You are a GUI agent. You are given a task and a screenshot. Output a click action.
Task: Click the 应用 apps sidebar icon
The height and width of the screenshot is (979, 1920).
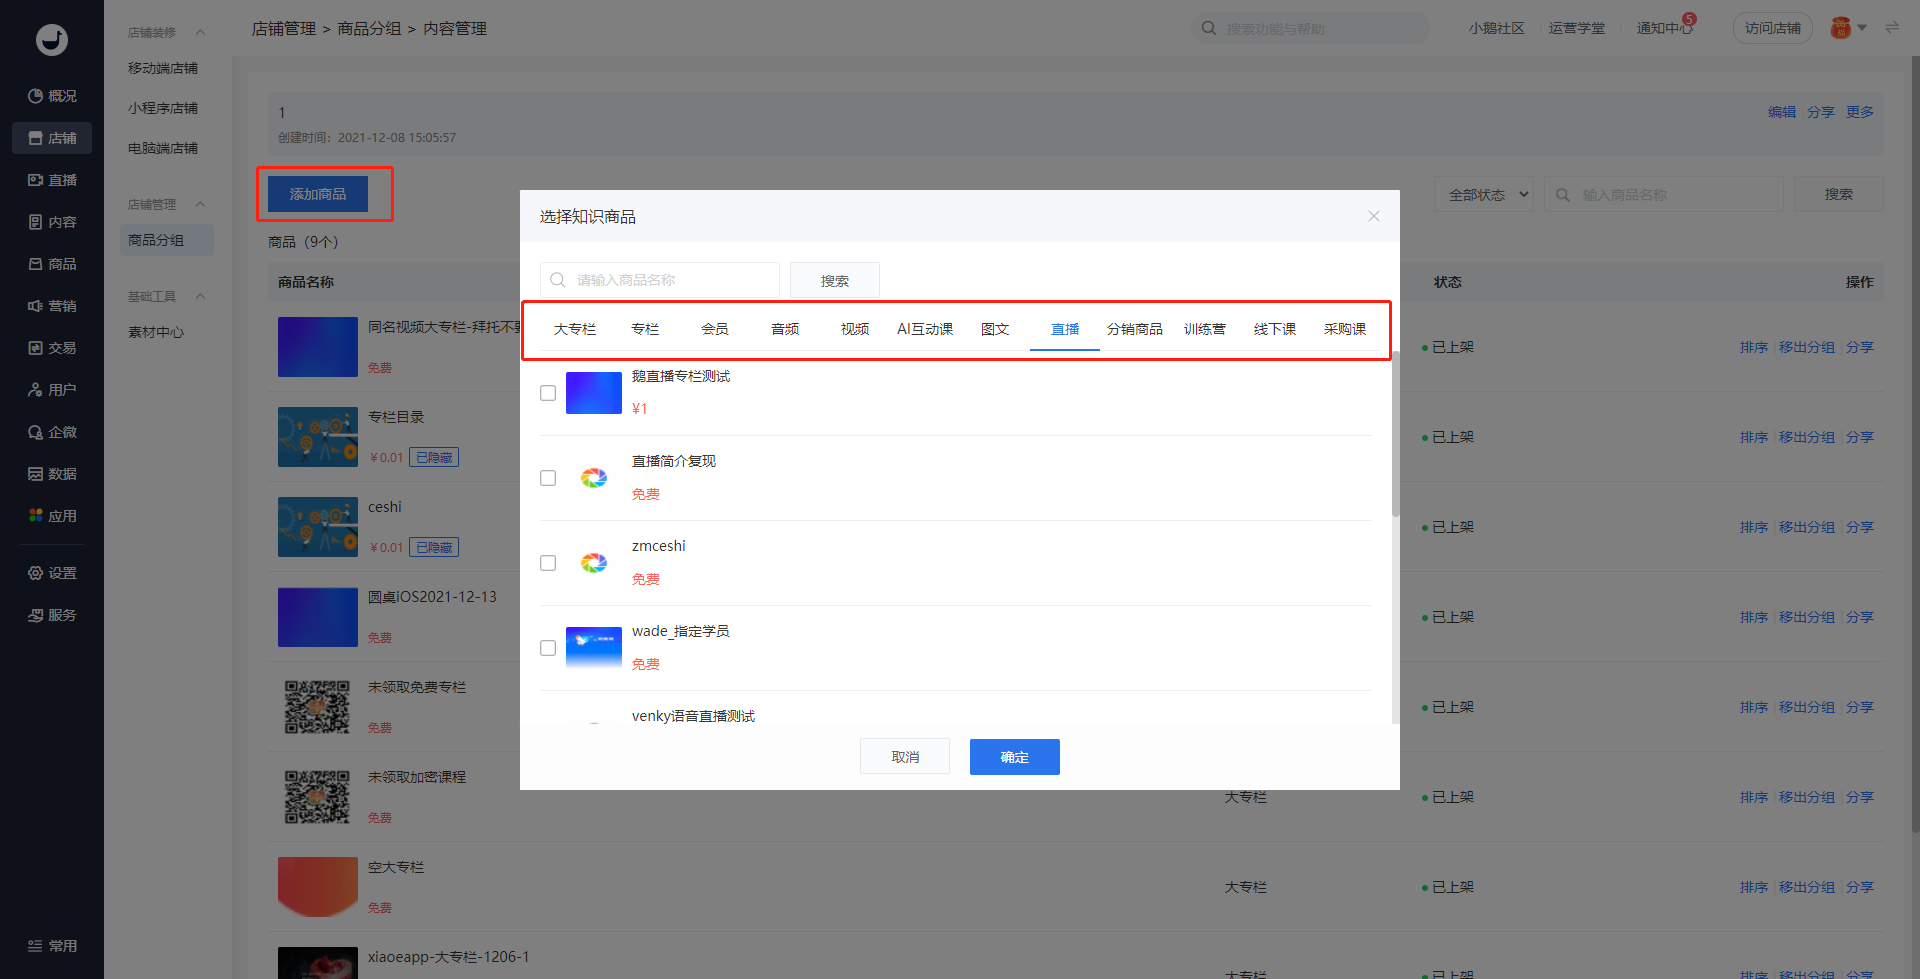[x=52, y=516]
